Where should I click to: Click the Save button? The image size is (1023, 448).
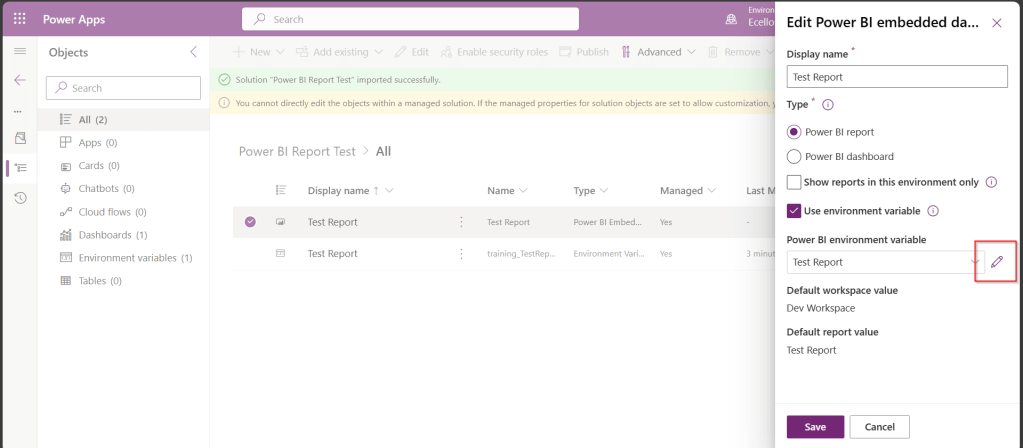coord(815,427)
